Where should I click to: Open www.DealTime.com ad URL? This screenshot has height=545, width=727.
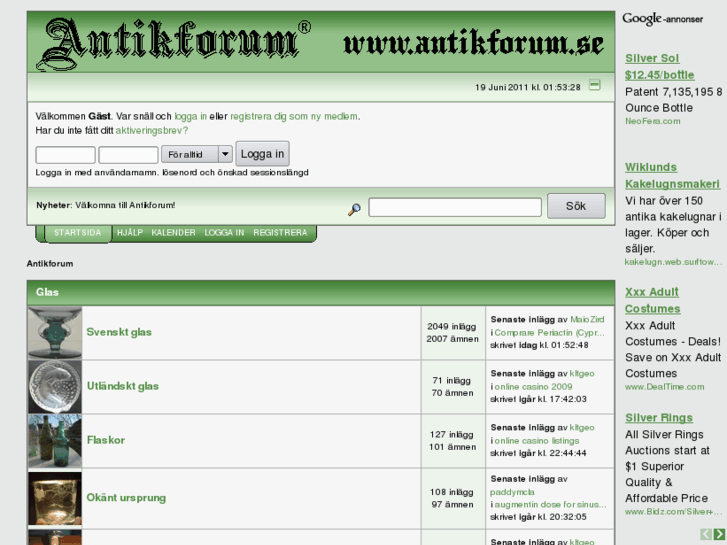tap(664, 386)
